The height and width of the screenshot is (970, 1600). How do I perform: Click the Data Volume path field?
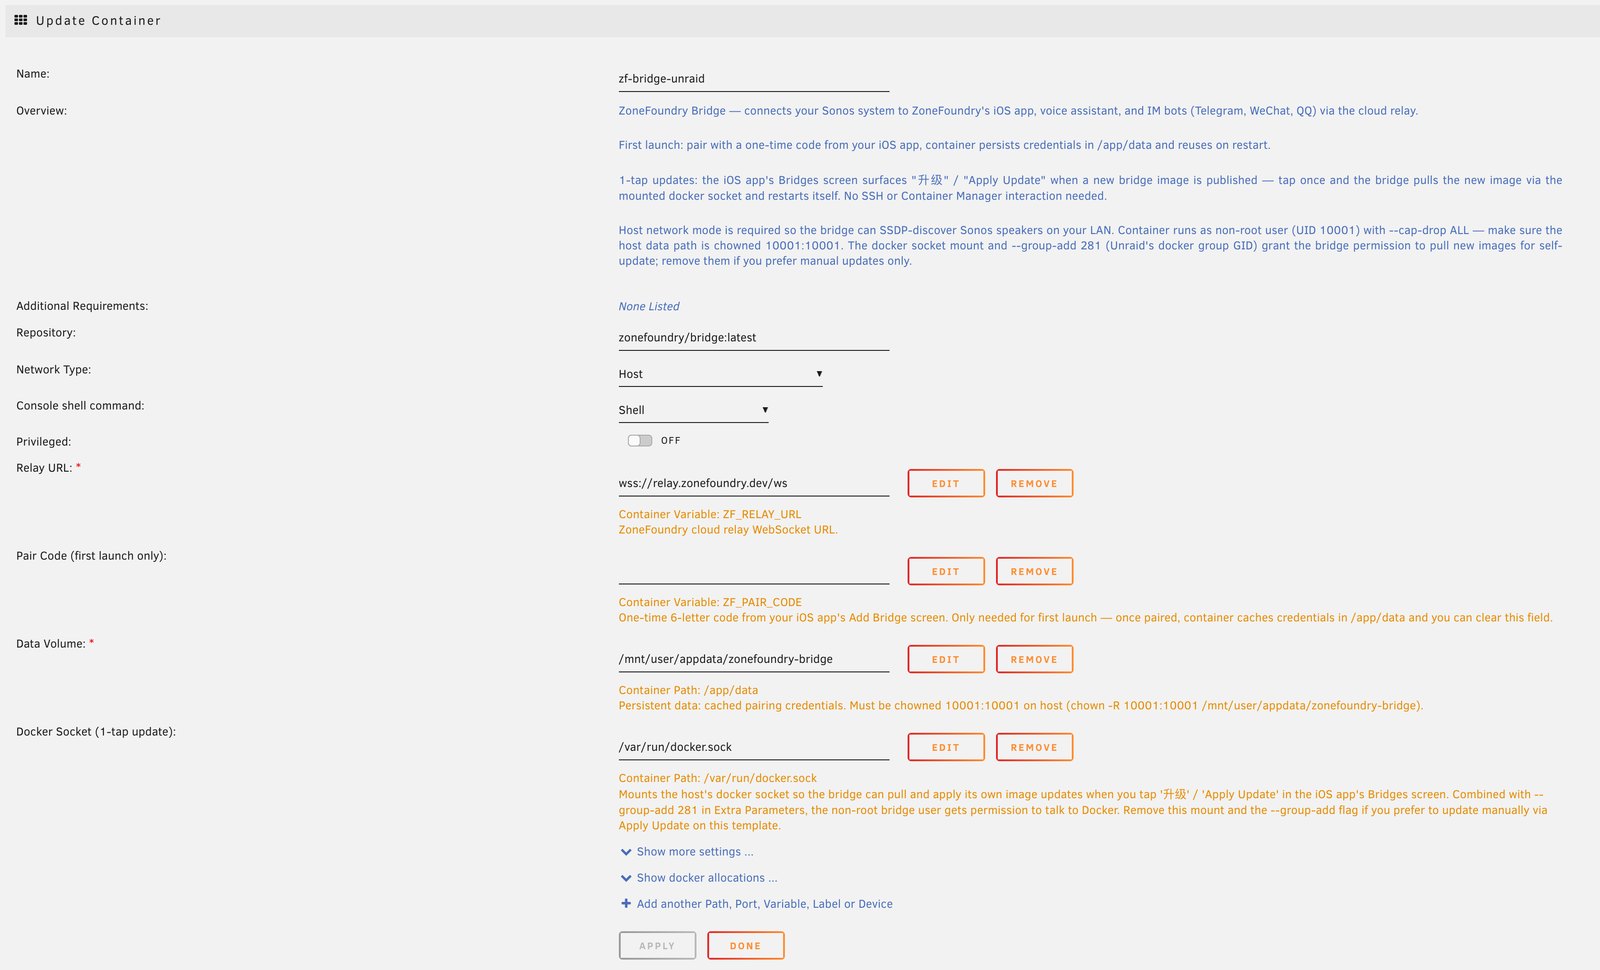753,659
